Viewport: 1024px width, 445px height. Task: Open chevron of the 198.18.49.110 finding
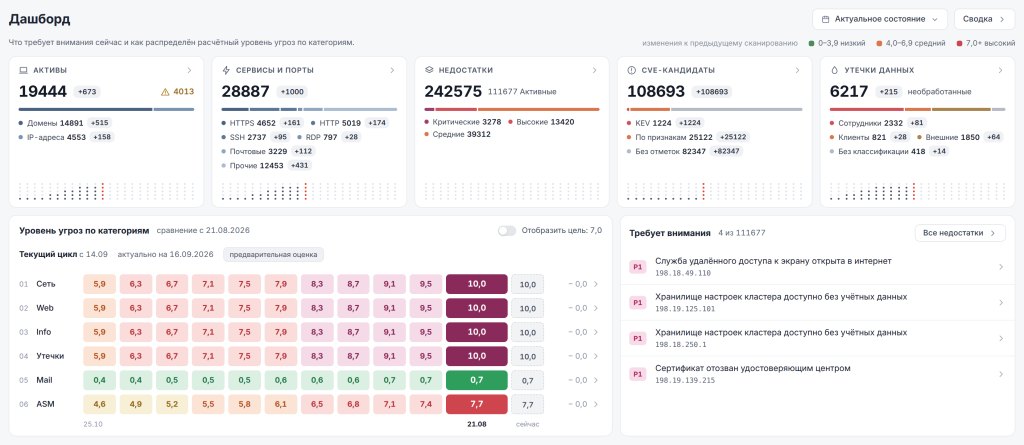pos(1001,267)
